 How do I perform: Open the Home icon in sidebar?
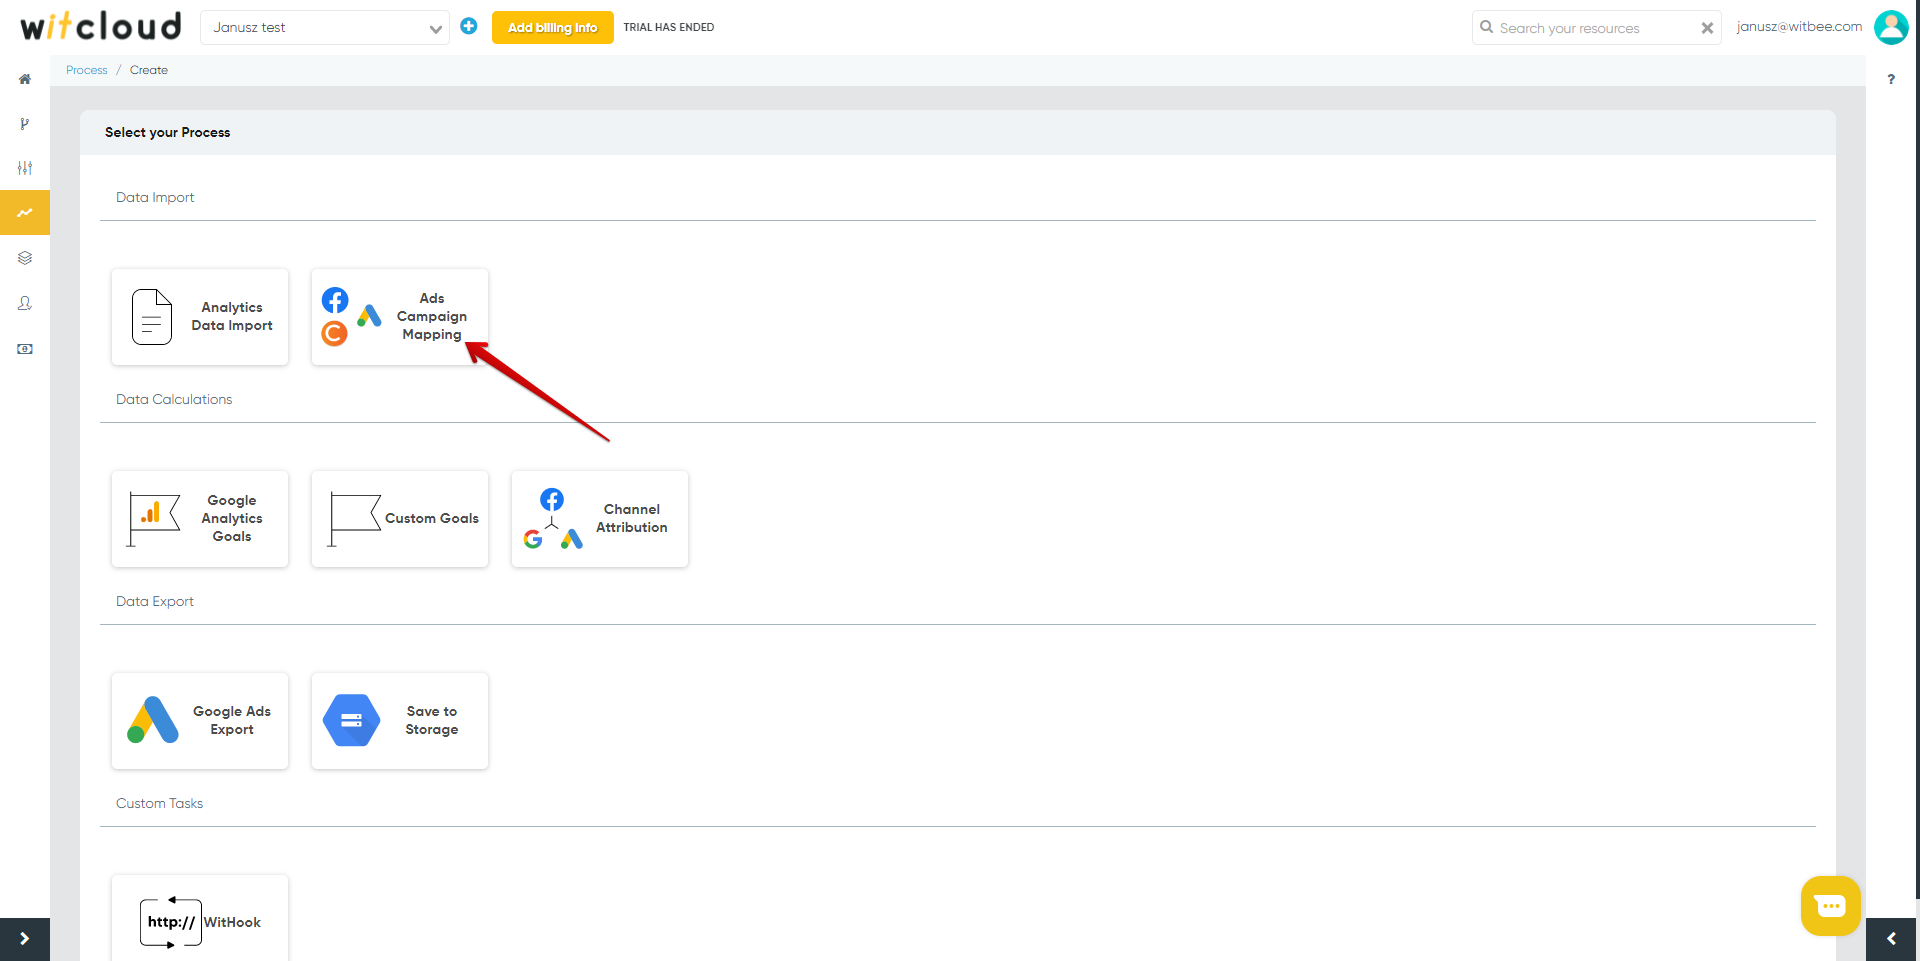coord(25,79)
